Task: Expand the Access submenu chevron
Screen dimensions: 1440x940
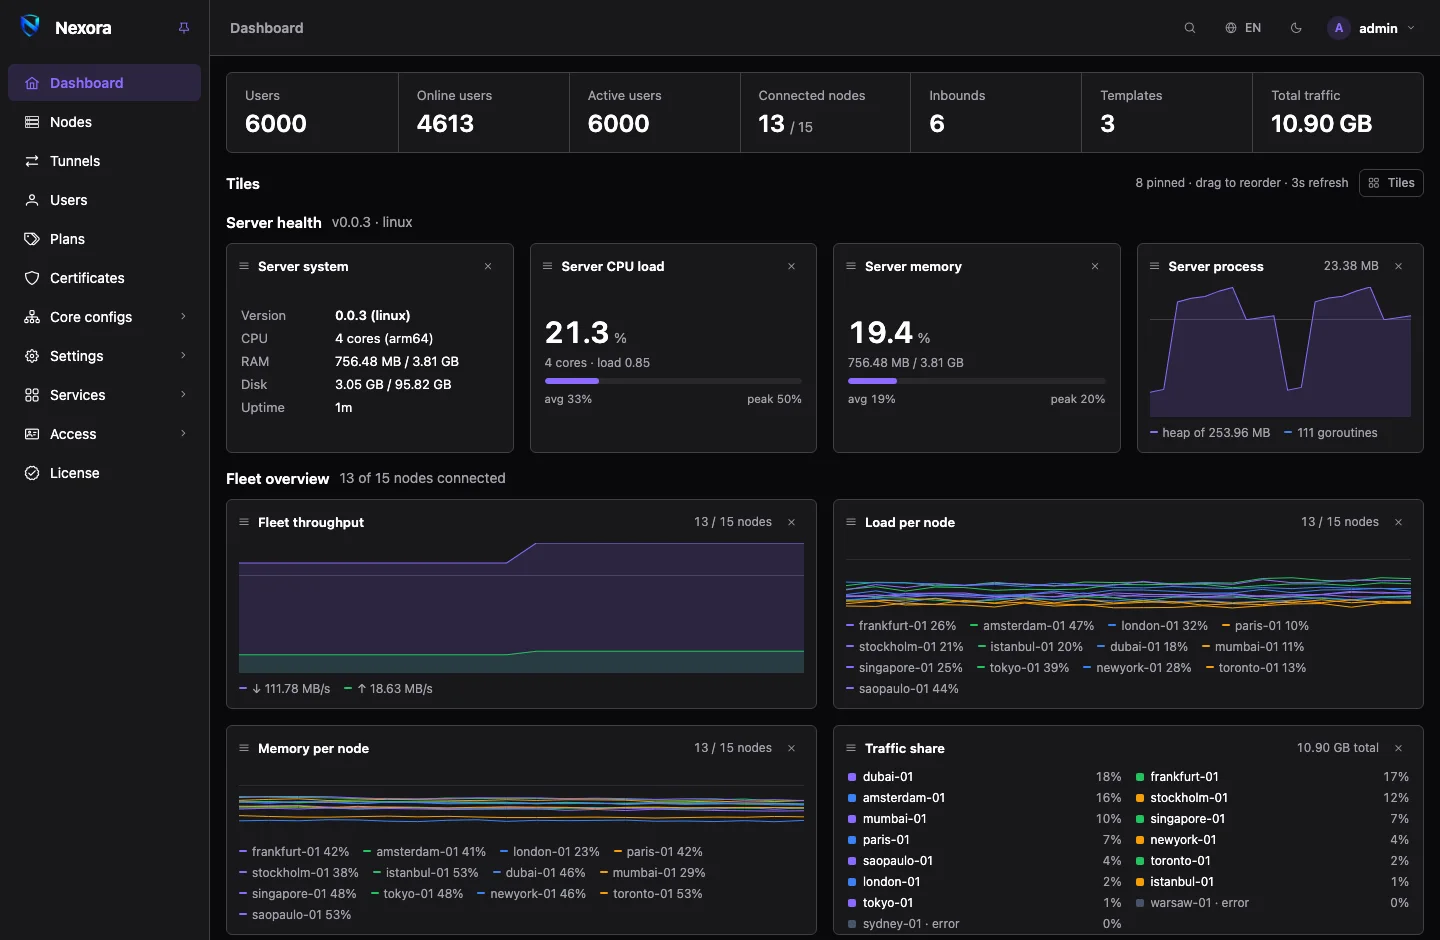Action: [x=183, y=434]
